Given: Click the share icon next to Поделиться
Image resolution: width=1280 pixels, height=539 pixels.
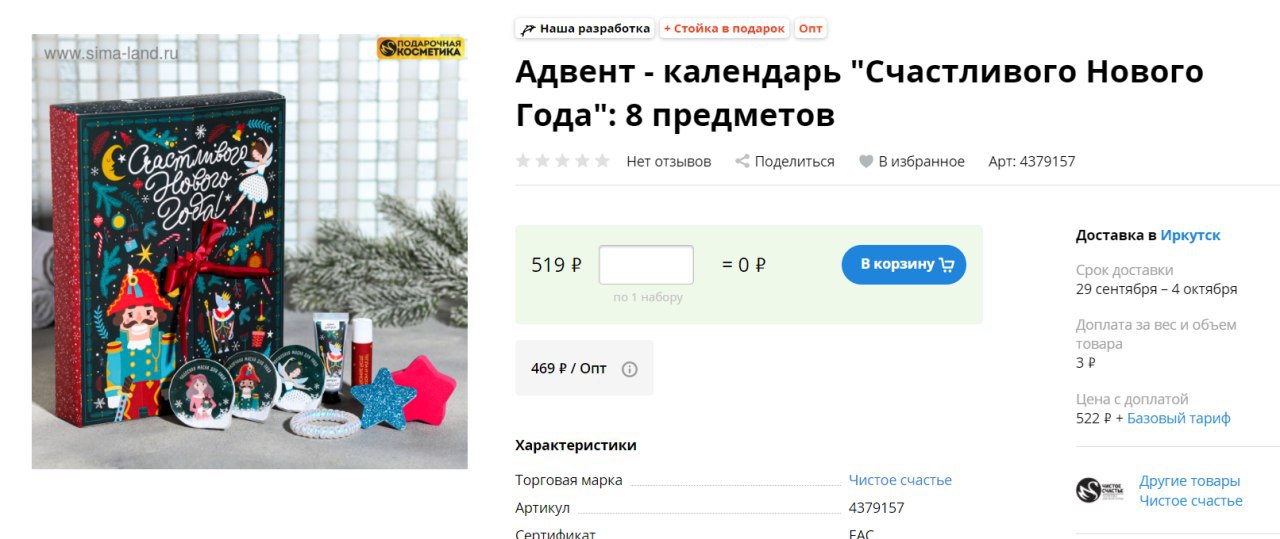Looking at the screenshot, I should (x=742, y=161).
